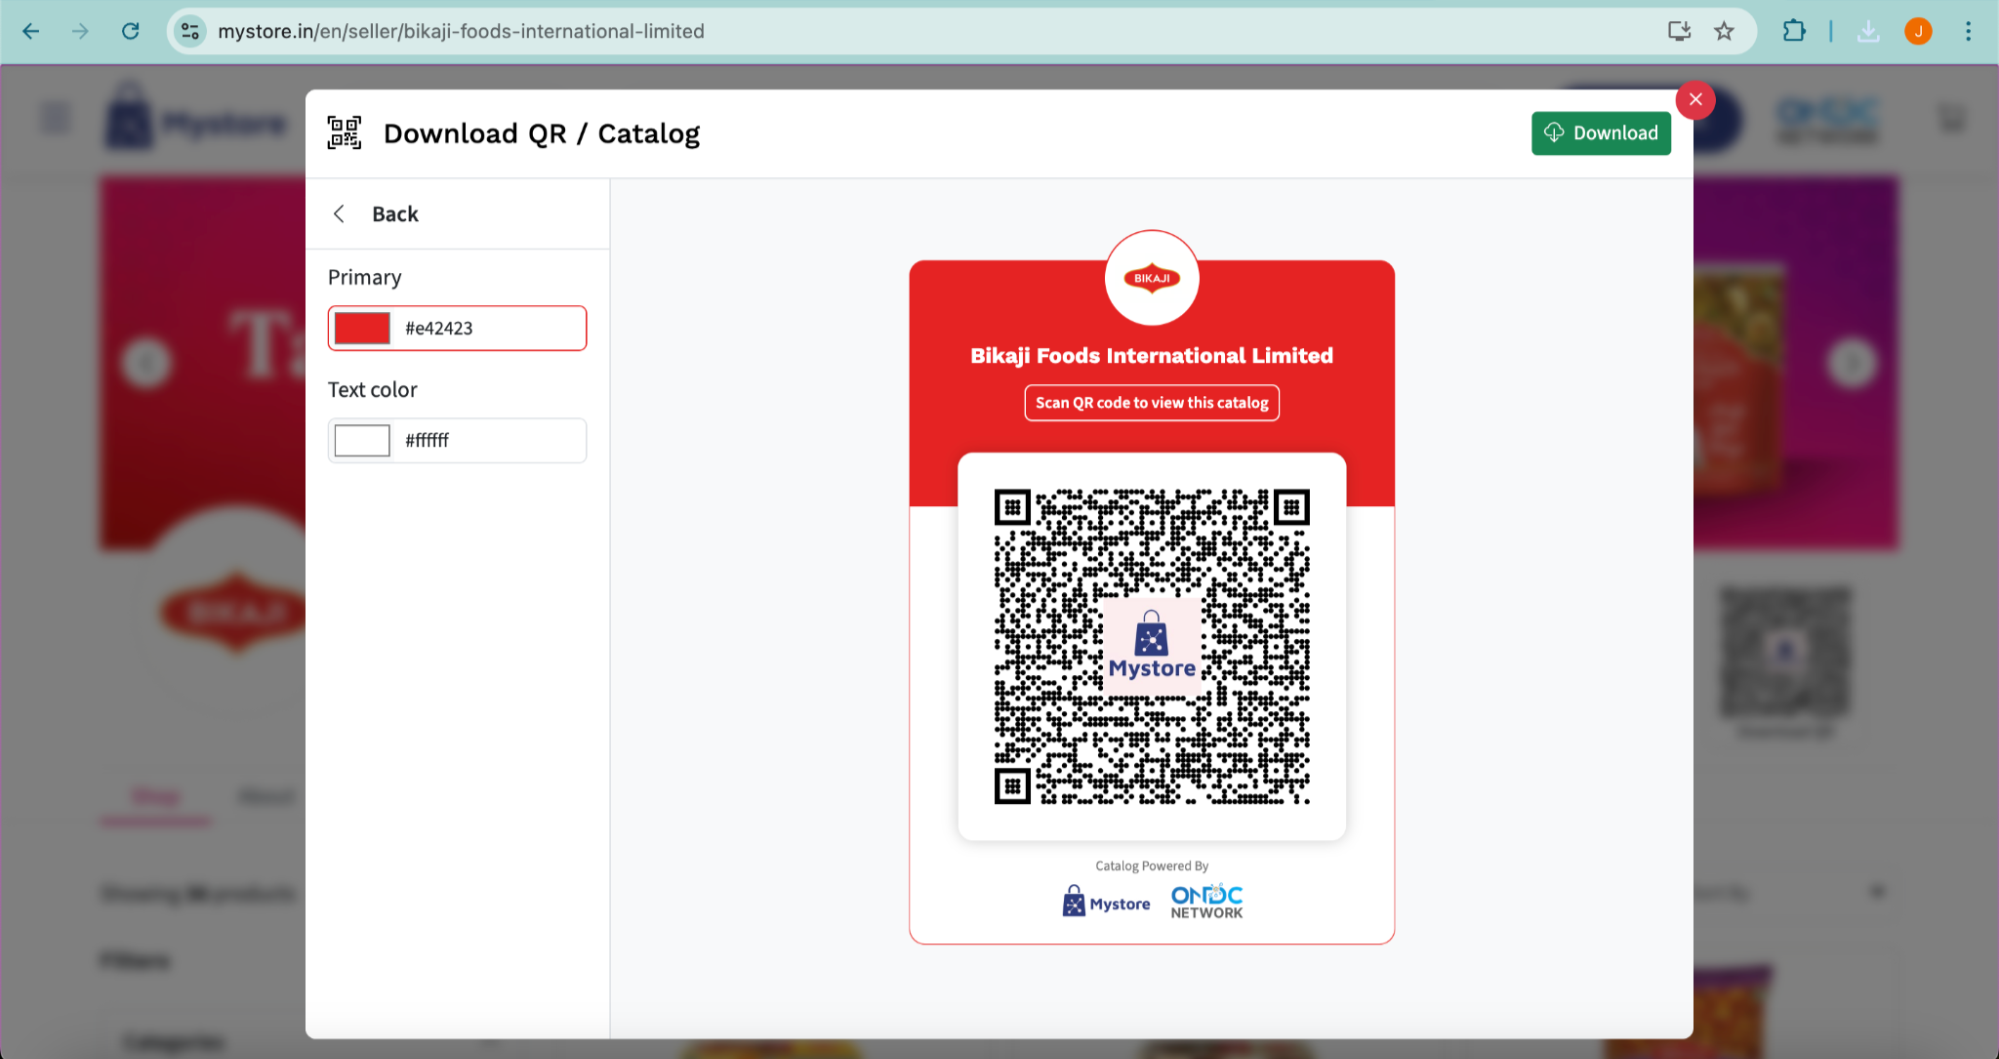Go Back in the side panel
1999x1059 pixels.
pyautogui.click(x=375, y=214)
